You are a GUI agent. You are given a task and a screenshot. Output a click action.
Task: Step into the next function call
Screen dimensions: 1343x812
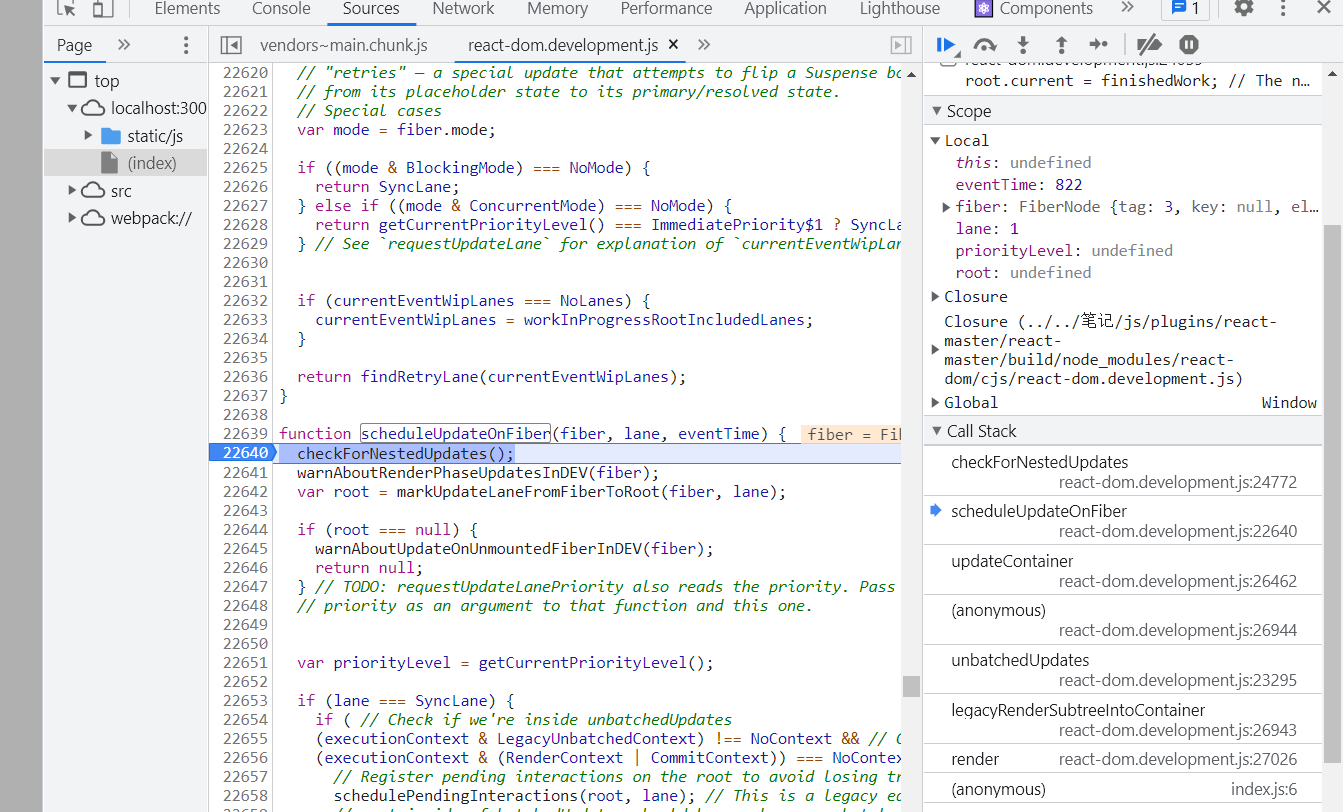click(1022, 44)
